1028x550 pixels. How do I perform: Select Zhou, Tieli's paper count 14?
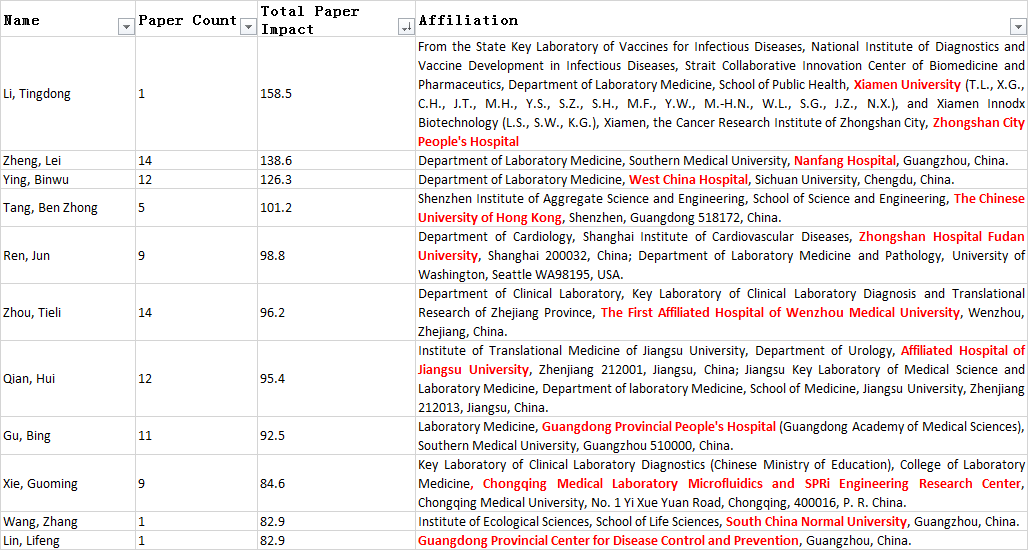pyautogui.click(x=197, y=313)
